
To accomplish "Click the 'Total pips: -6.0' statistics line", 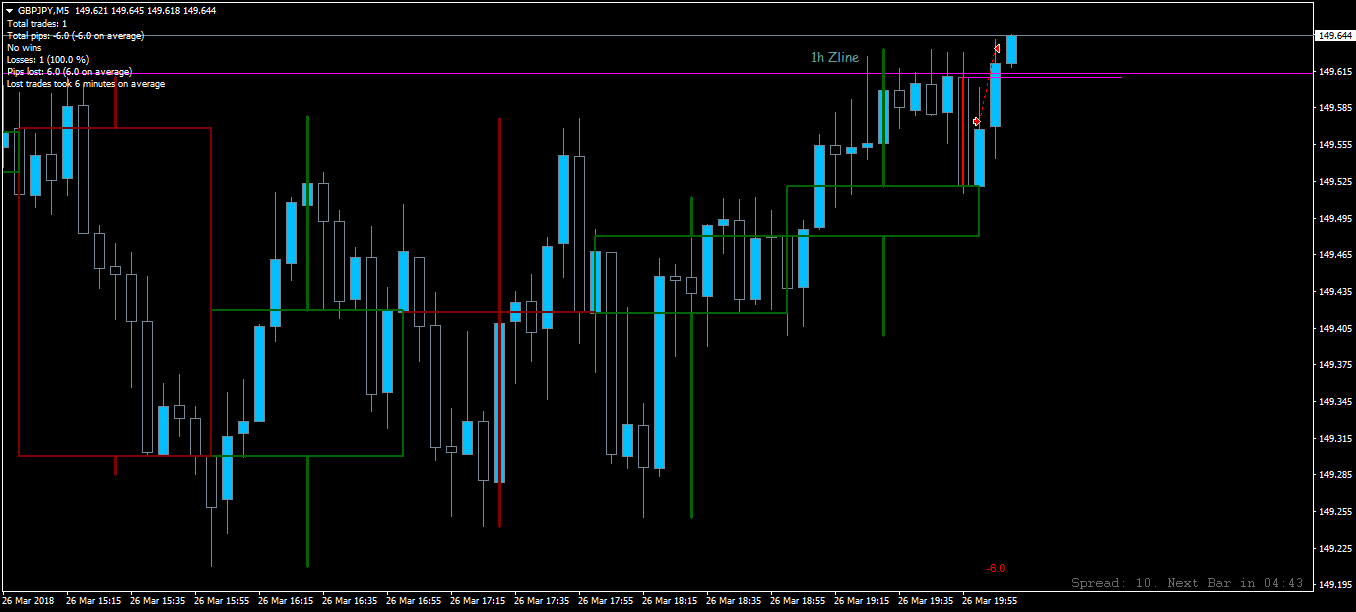I will pos(75,35).
